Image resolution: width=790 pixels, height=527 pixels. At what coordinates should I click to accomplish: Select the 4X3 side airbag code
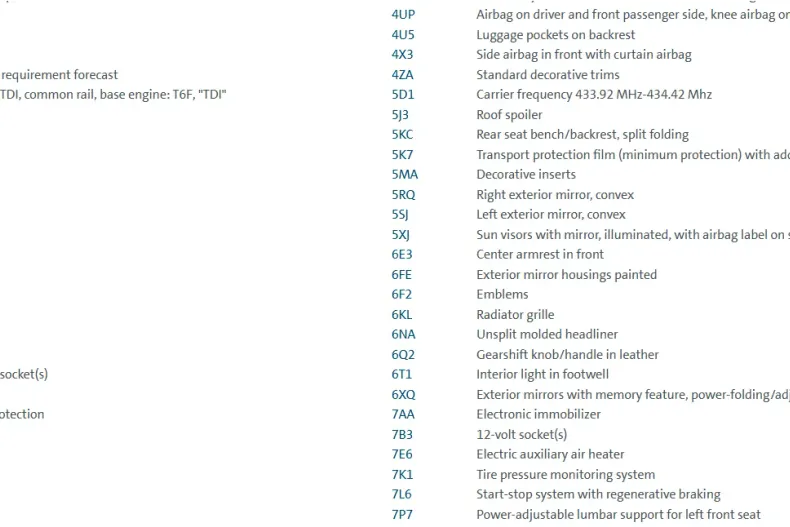tap(402, 55)
